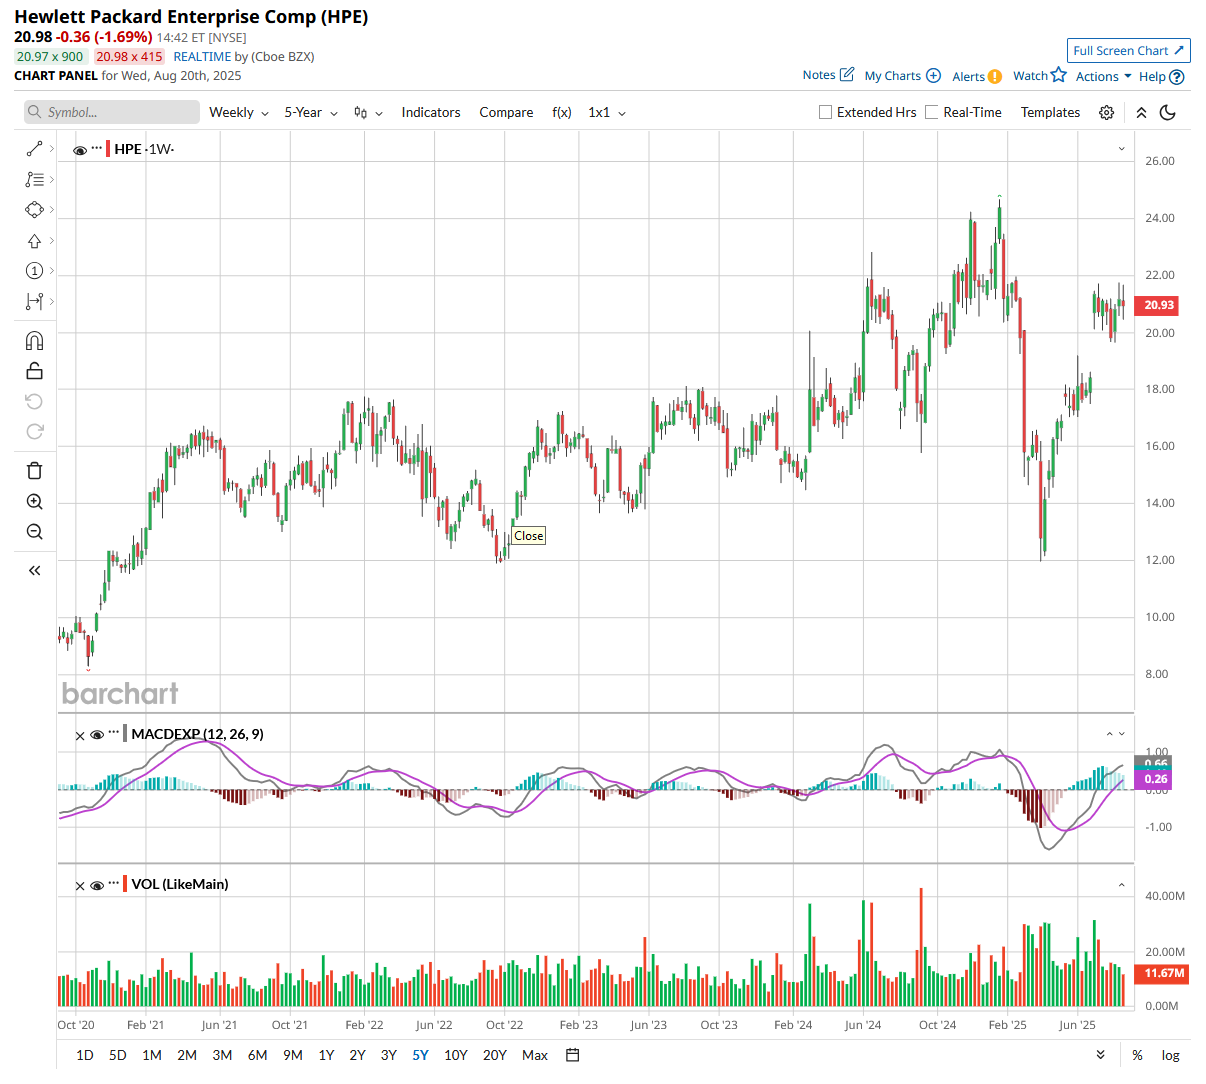
Task: Zoom out with the magnifier minus
Action: 34,532
